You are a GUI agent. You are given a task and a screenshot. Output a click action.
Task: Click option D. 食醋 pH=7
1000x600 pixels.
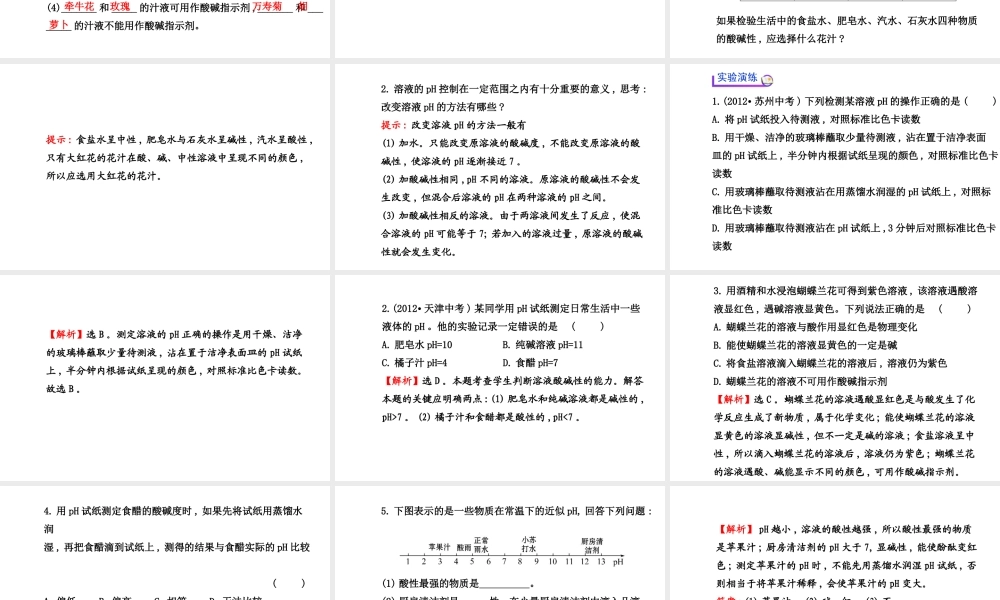[530, 363]
